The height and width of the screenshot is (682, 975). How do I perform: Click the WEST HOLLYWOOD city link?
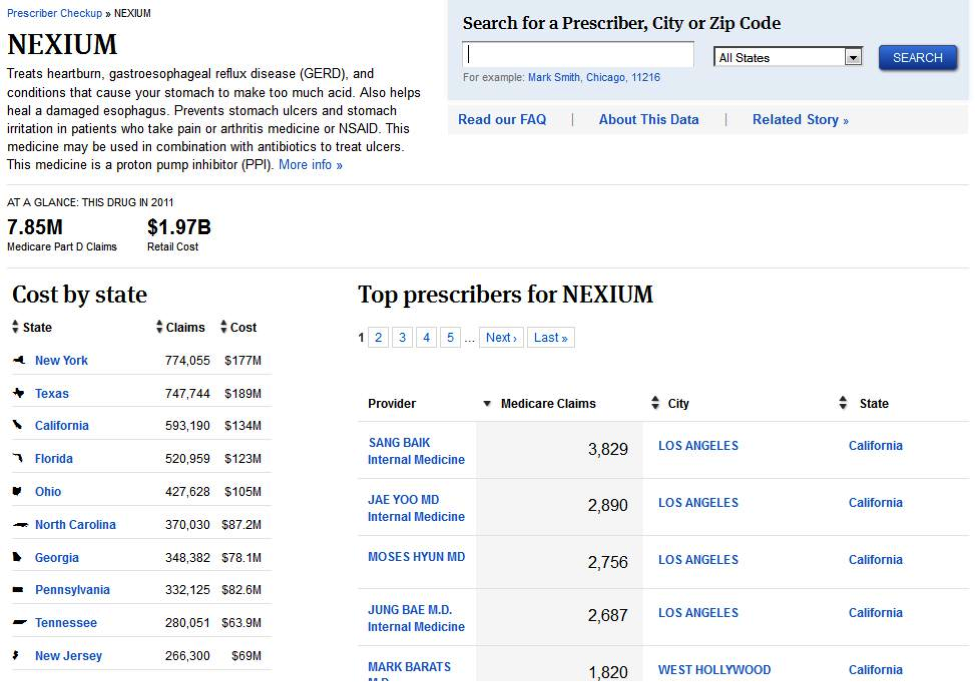pos(714,670)
